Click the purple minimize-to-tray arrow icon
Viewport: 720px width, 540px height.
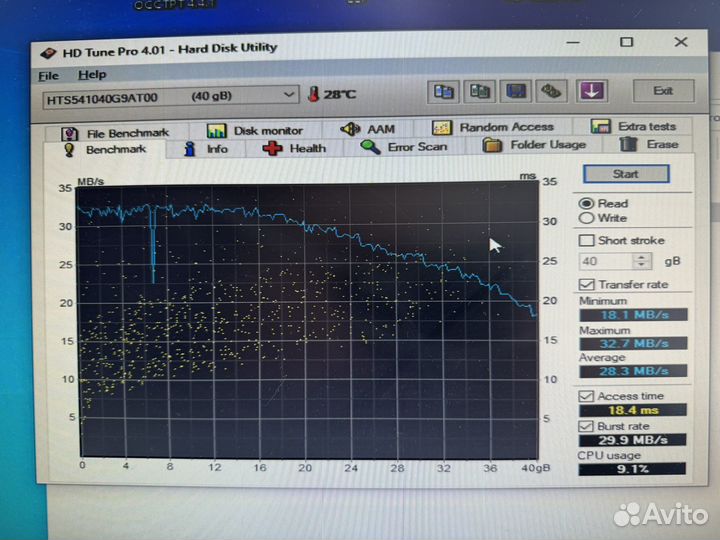(591, 90)
